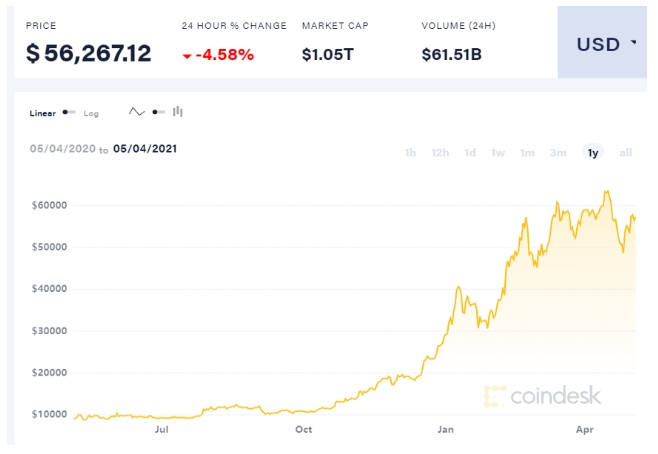This screenshot has width=658, height=454.
Task: Click the 05/04/2020 start date
Action: coord(62,149)
